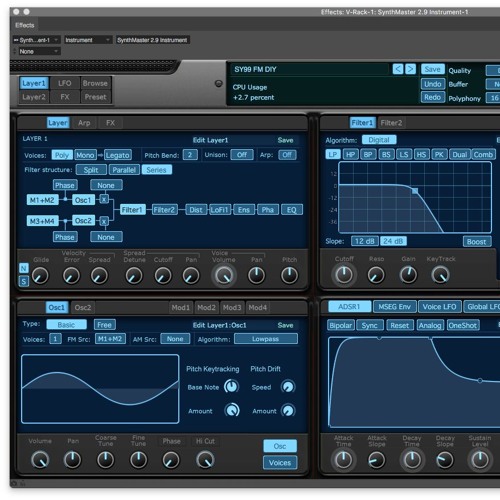Choose the BP filter type

368,154
